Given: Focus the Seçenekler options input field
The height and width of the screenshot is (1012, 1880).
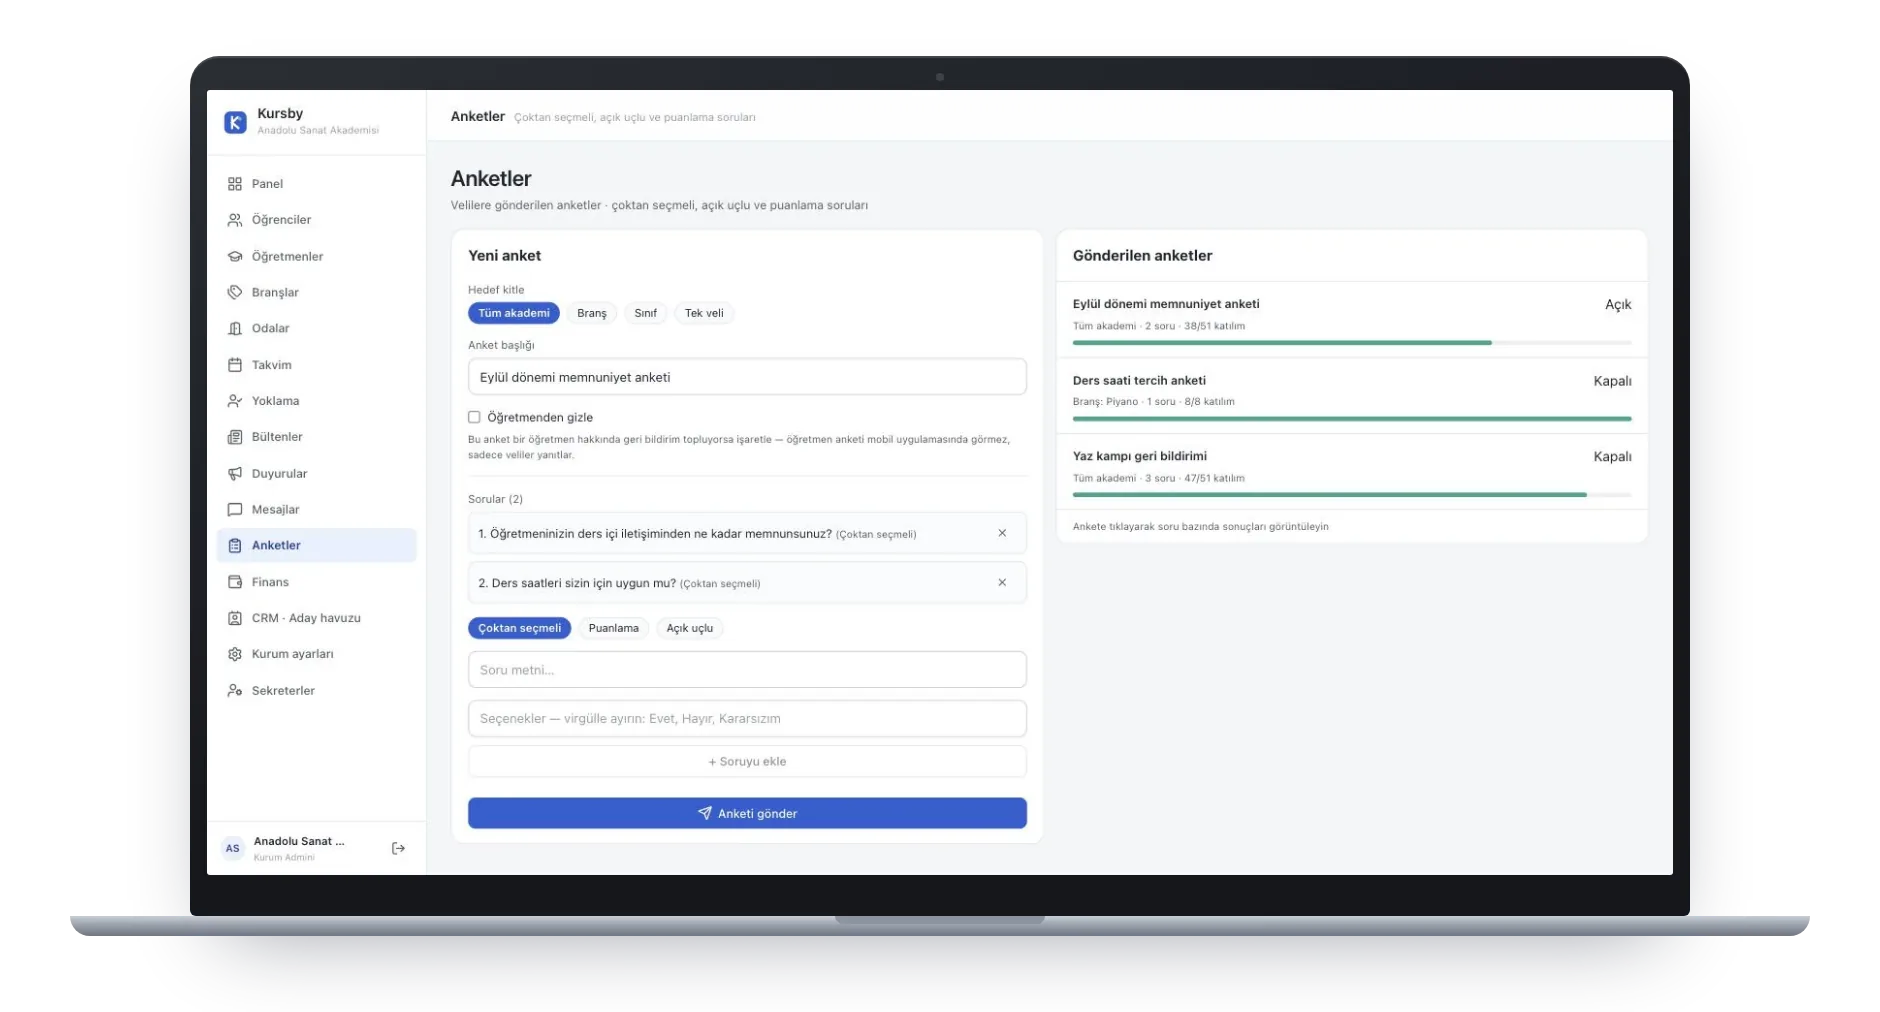Looking at the screenshot, I should coord(747,718).
